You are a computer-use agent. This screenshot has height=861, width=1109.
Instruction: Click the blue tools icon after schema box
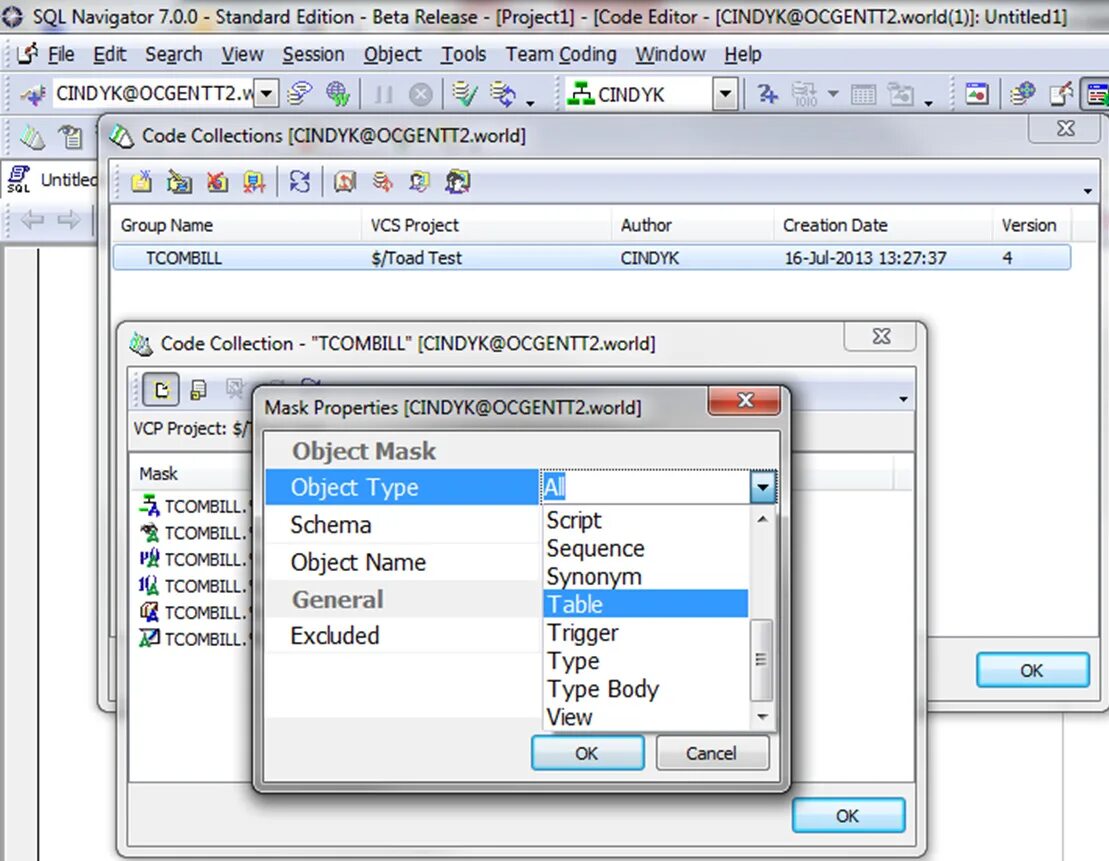coord(767,94)
